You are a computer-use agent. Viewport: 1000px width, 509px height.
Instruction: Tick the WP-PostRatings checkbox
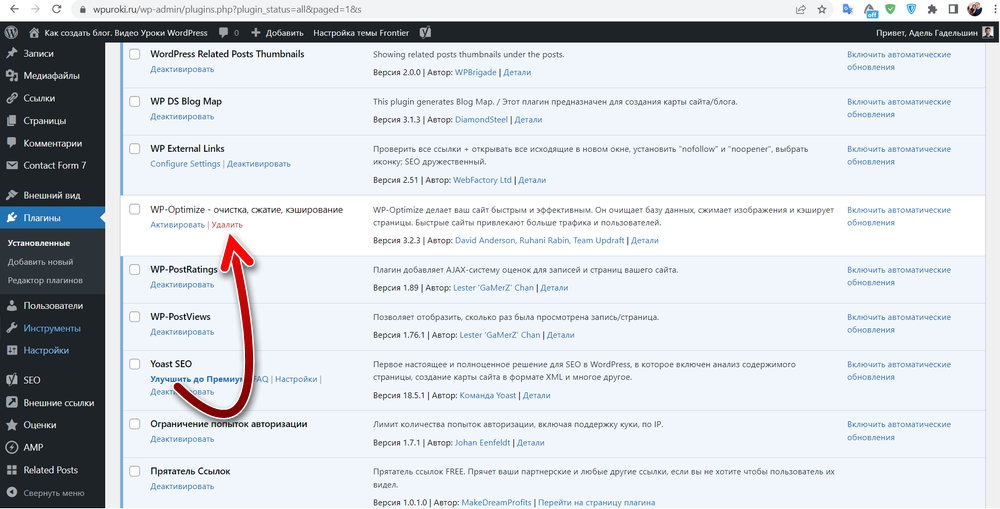coord(135,269)
